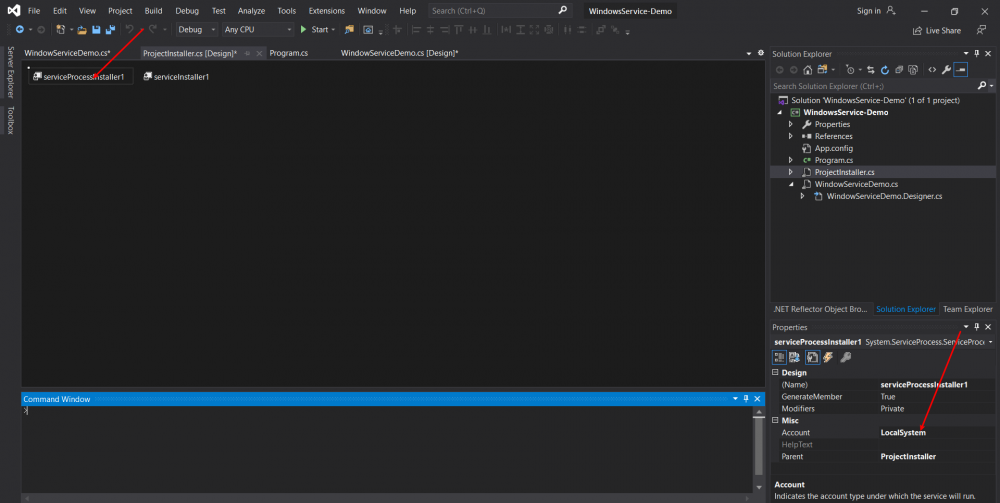Select serviceProcessInstaller1 component in designer

(x=79, y=77)
